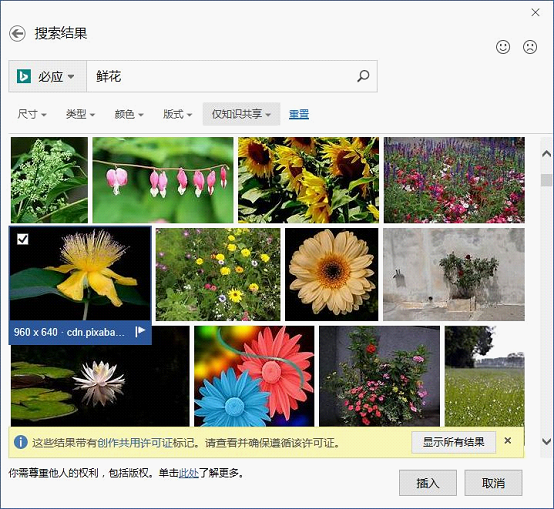Click the scrollbar down arrow
This screenshot has height=509, width=554.
[x=546, y=441]
